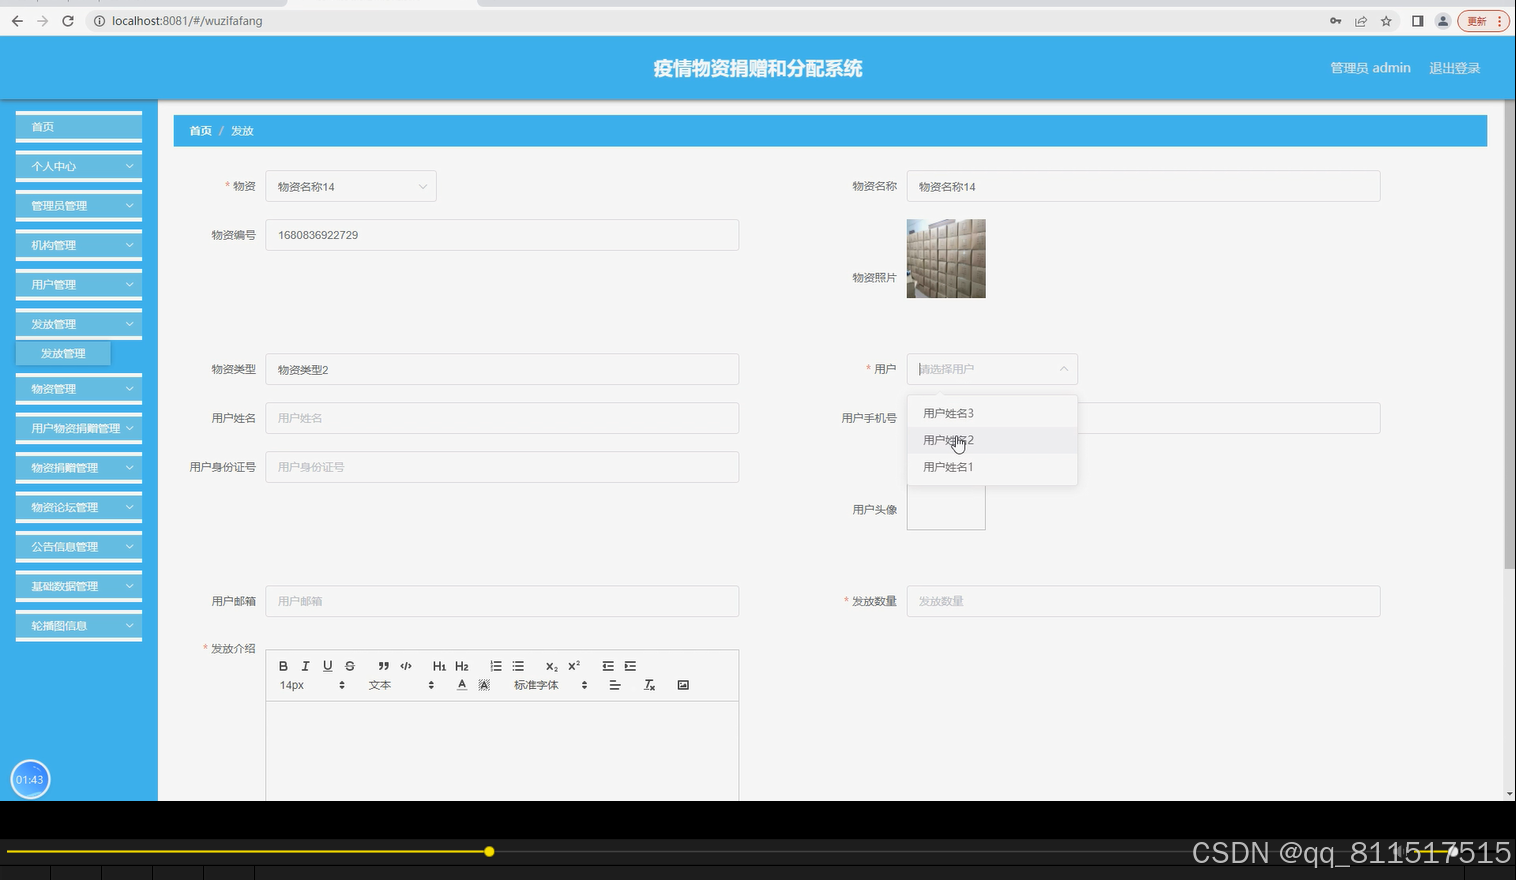
Task: Go to 首页 via the breadcrumb
Action: (201, 131)
